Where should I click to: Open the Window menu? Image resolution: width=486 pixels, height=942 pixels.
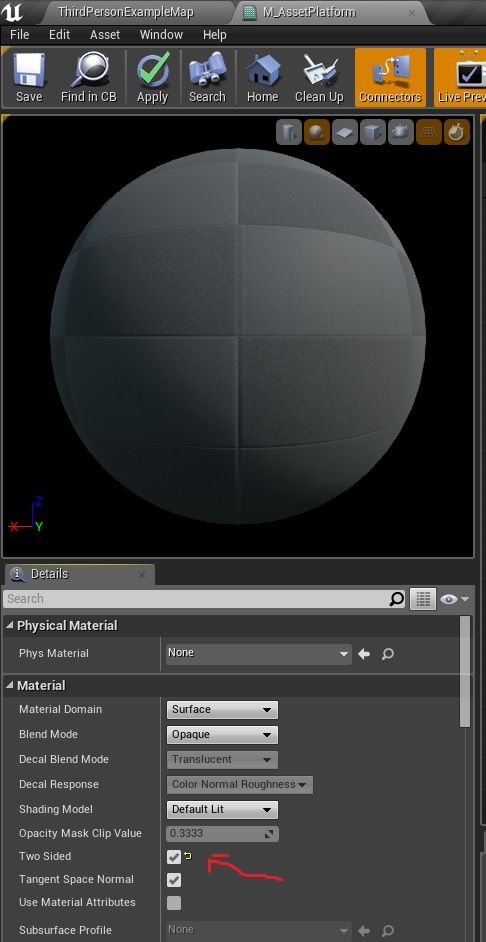click(x=161, y=35)
